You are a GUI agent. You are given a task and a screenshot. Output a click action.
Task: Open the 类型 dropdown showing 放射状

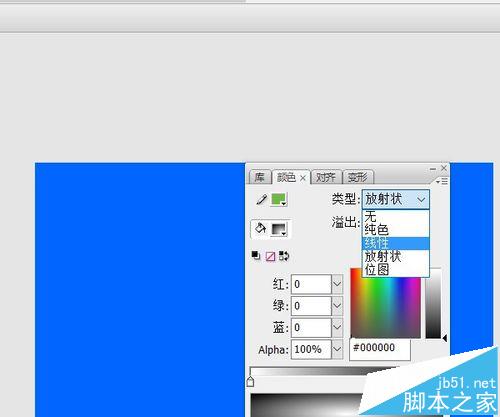(x=396, y=199)
